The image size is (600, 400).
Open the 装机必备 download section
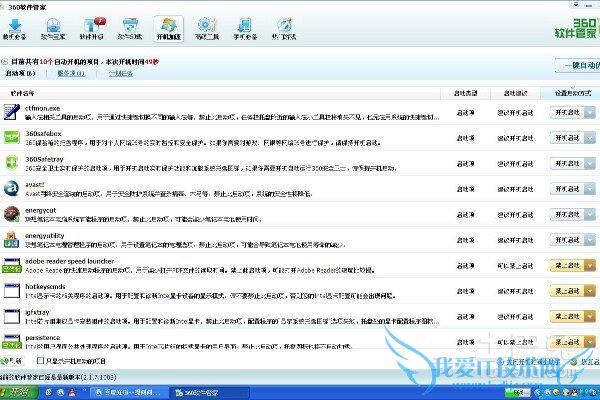[15, 29]
